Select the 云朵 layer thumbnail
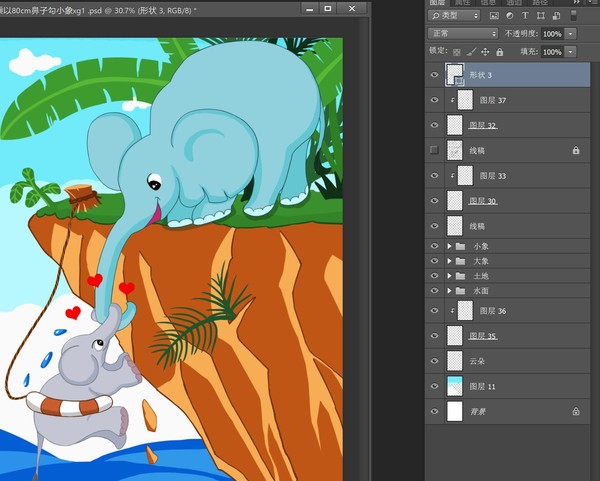Screen dimensions: 600x481 pyautogui.click(x=455, y=361)
